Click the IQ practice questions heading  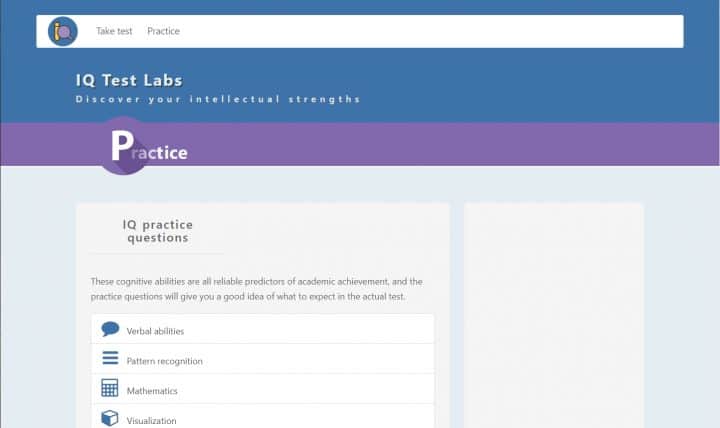(157, 231)
